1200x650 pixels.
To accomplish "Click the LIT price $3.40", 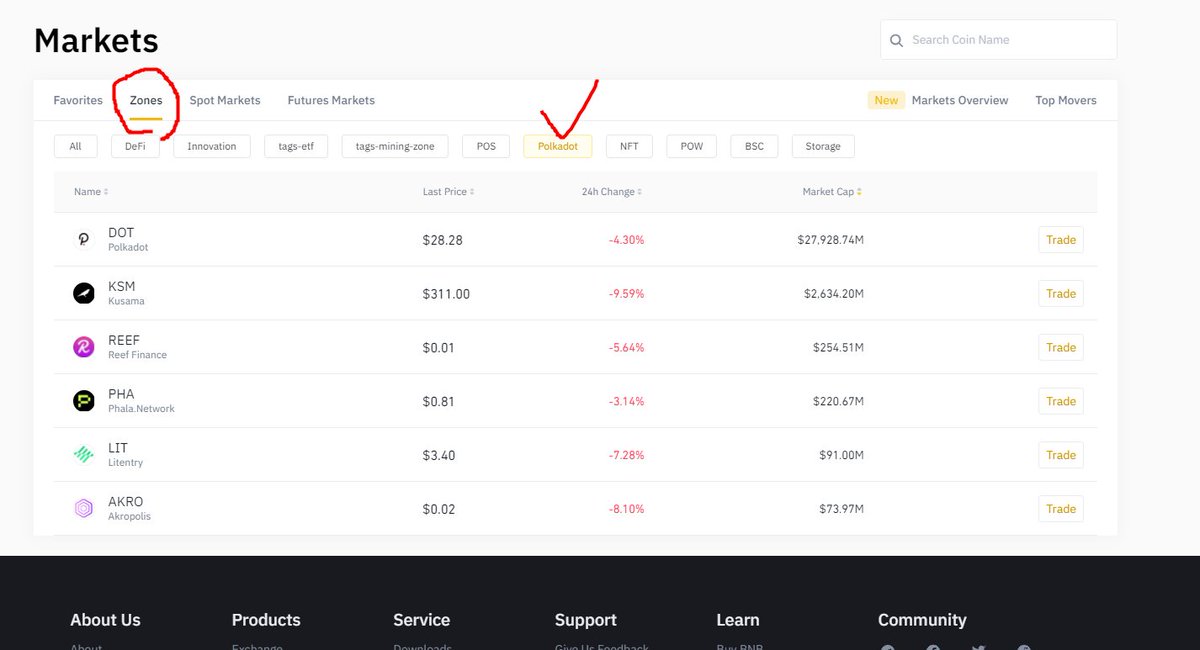I will click(439, 456).
